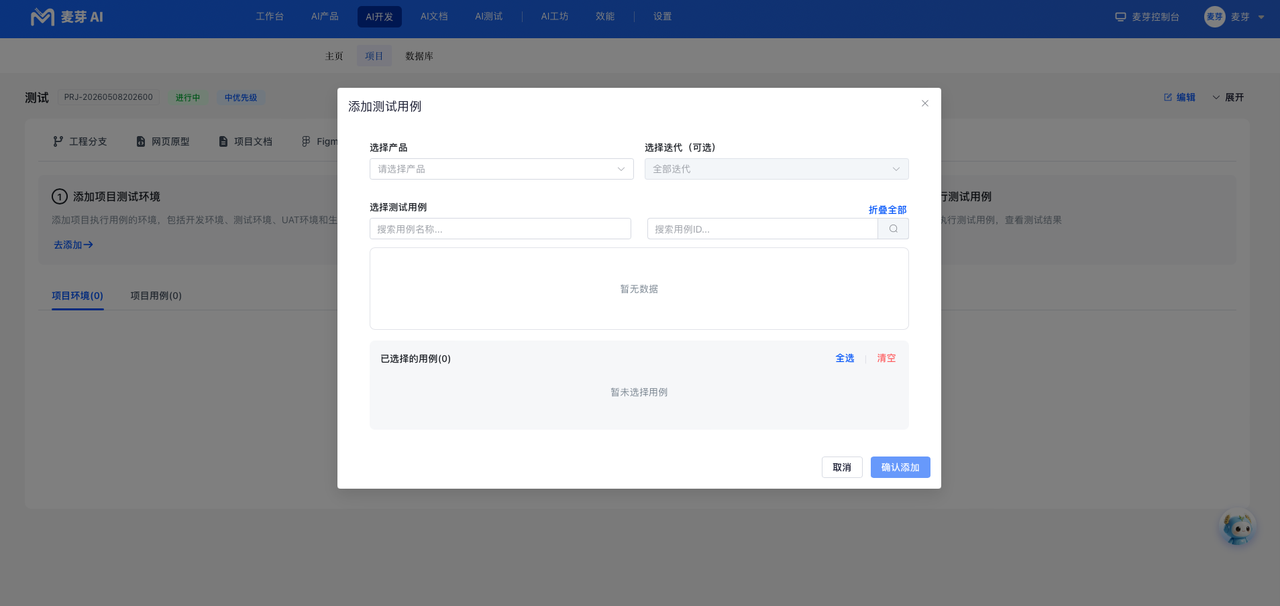Click the 折叠全部 link

click(888, 210)
